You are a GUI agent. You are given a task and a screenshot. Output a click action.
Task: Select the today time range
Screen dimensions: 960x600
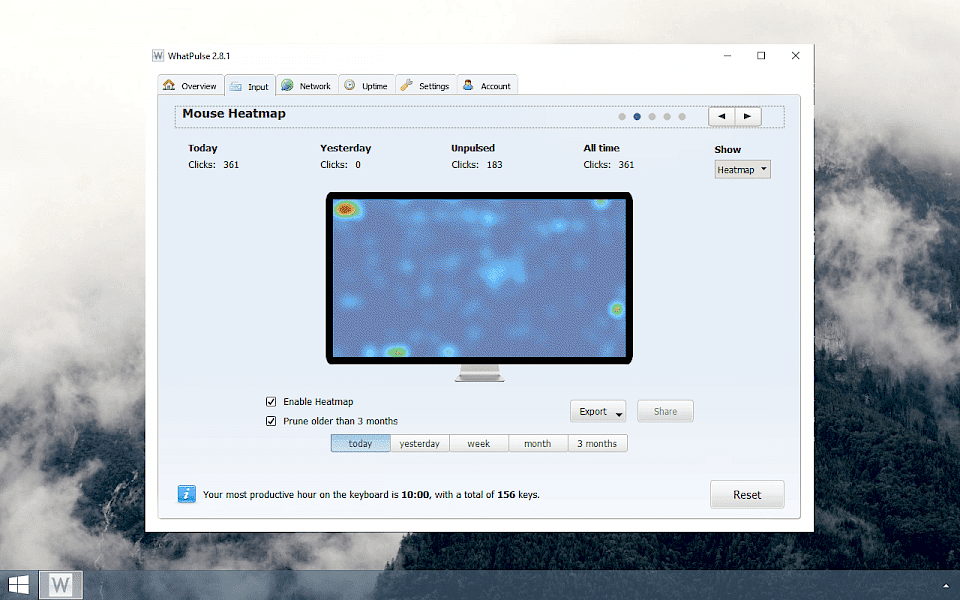point(361,443)
